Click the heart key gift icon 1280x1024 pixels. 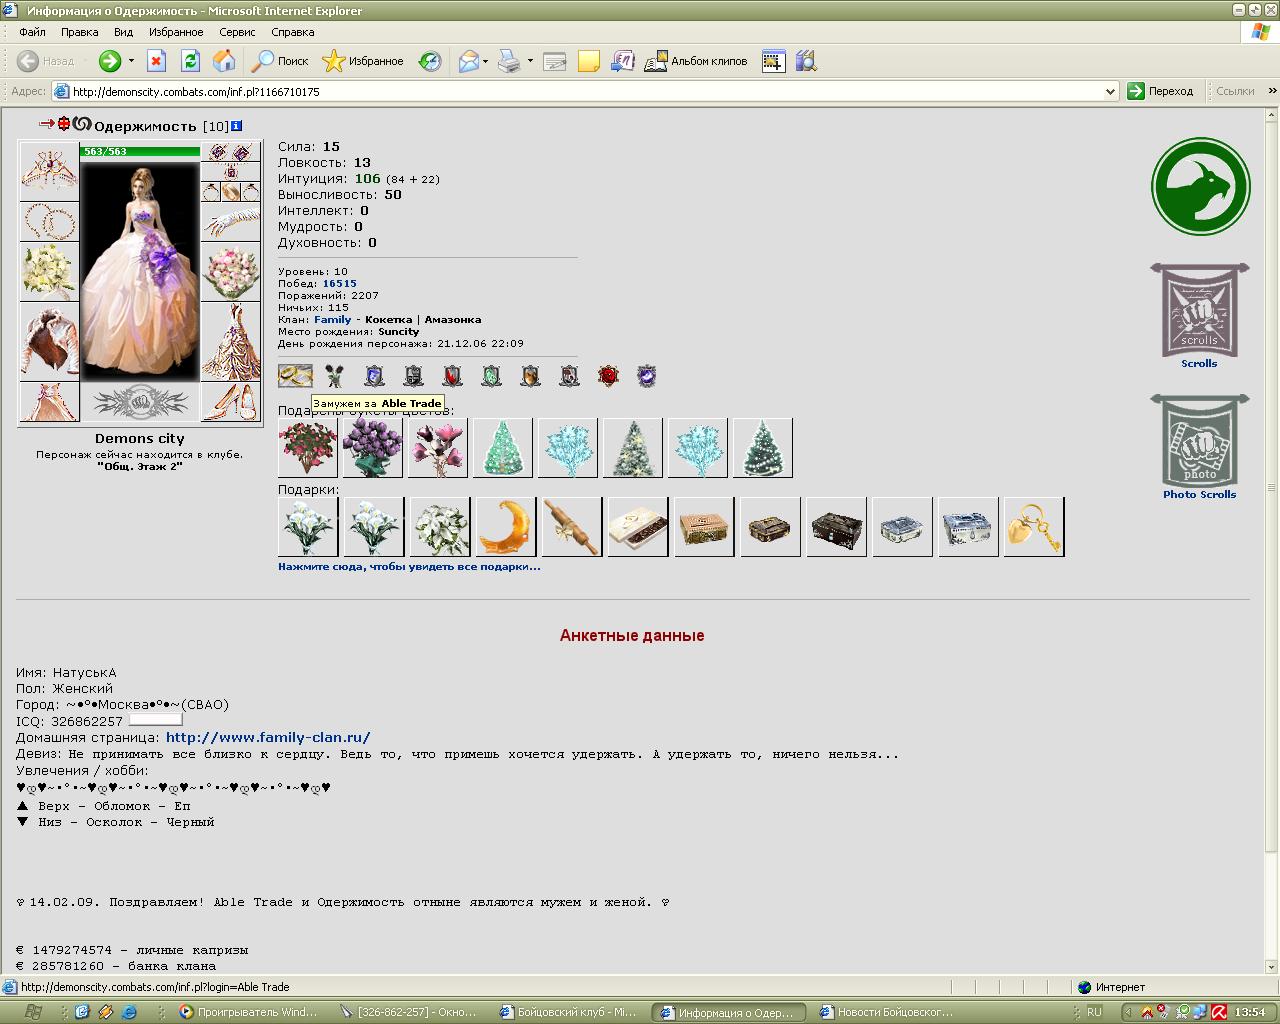1034,526
